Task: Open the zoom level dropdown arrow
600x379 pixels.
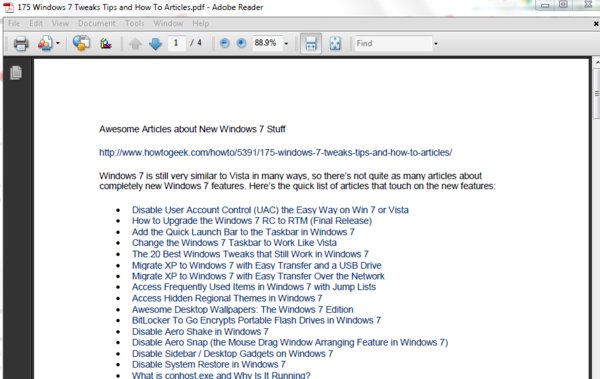Action: pyautogui.click(x=286, y=44)
